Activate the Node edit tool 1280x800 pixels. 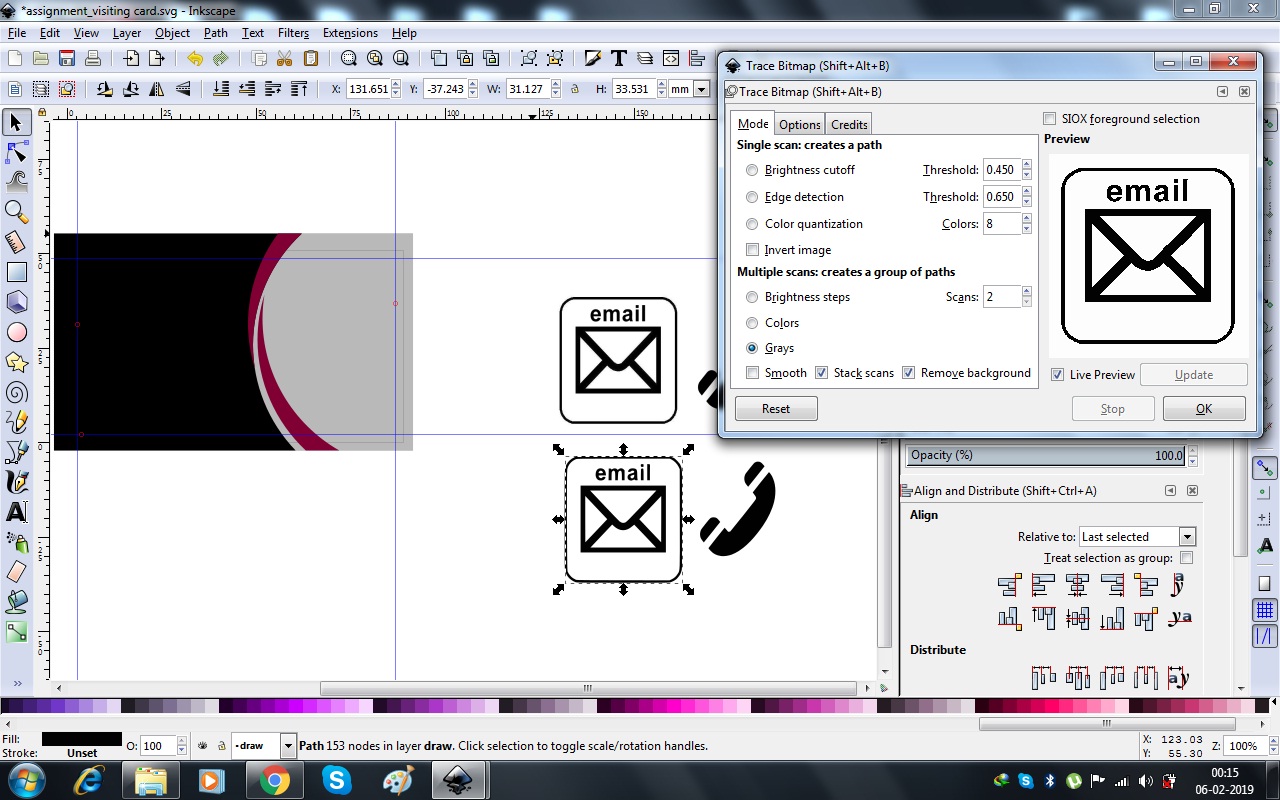(16, 152)
